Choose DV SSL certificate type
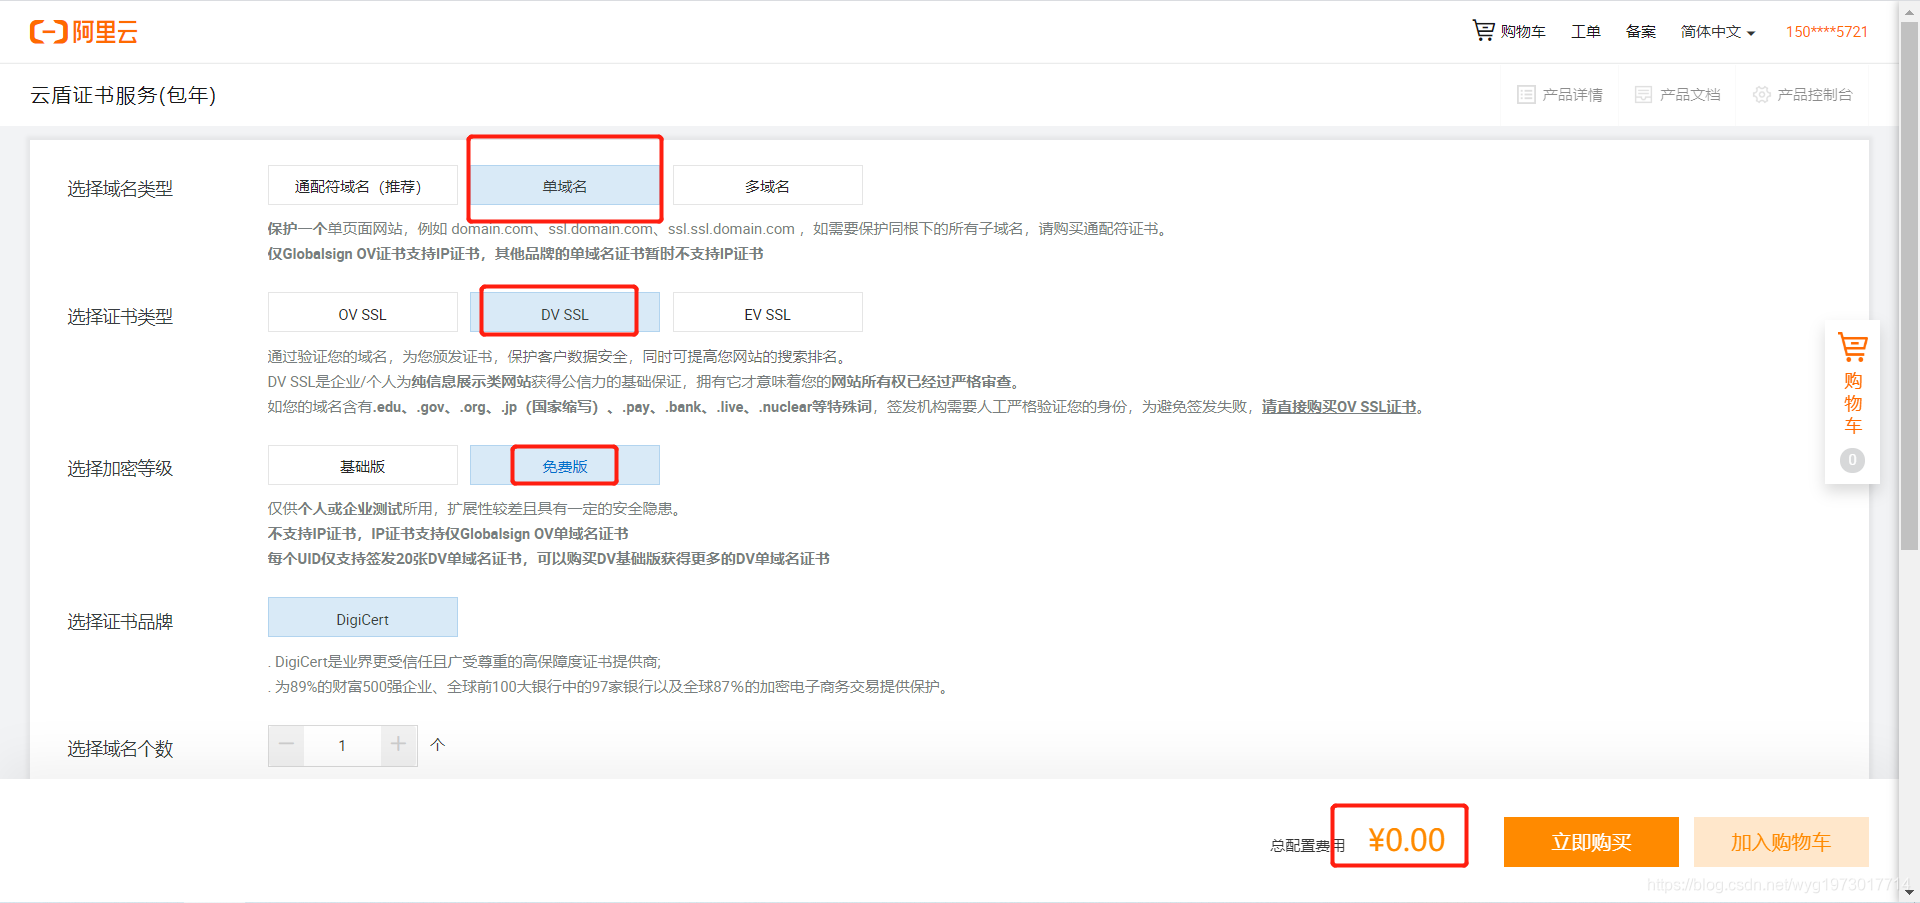1920x903 pixels. [x=565, y=314]
